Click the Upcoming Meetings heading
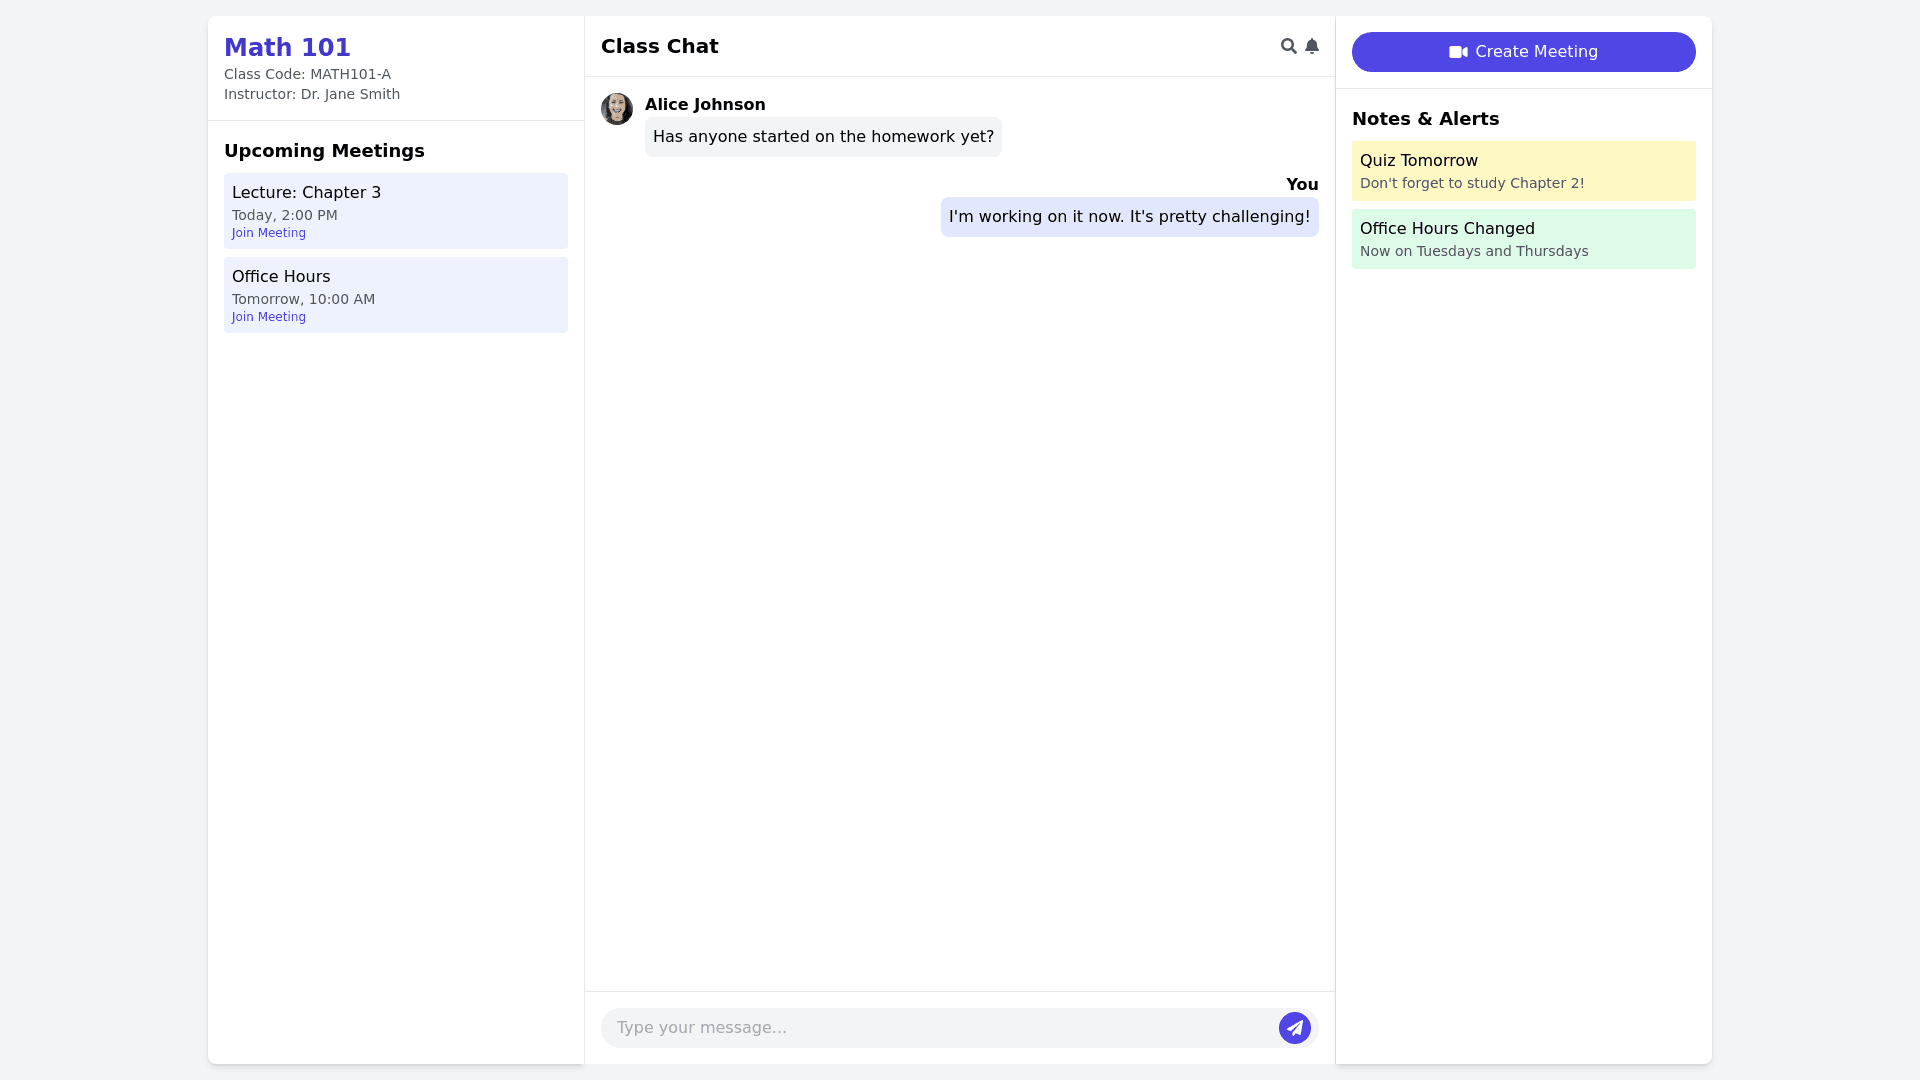 pos(324,151)
